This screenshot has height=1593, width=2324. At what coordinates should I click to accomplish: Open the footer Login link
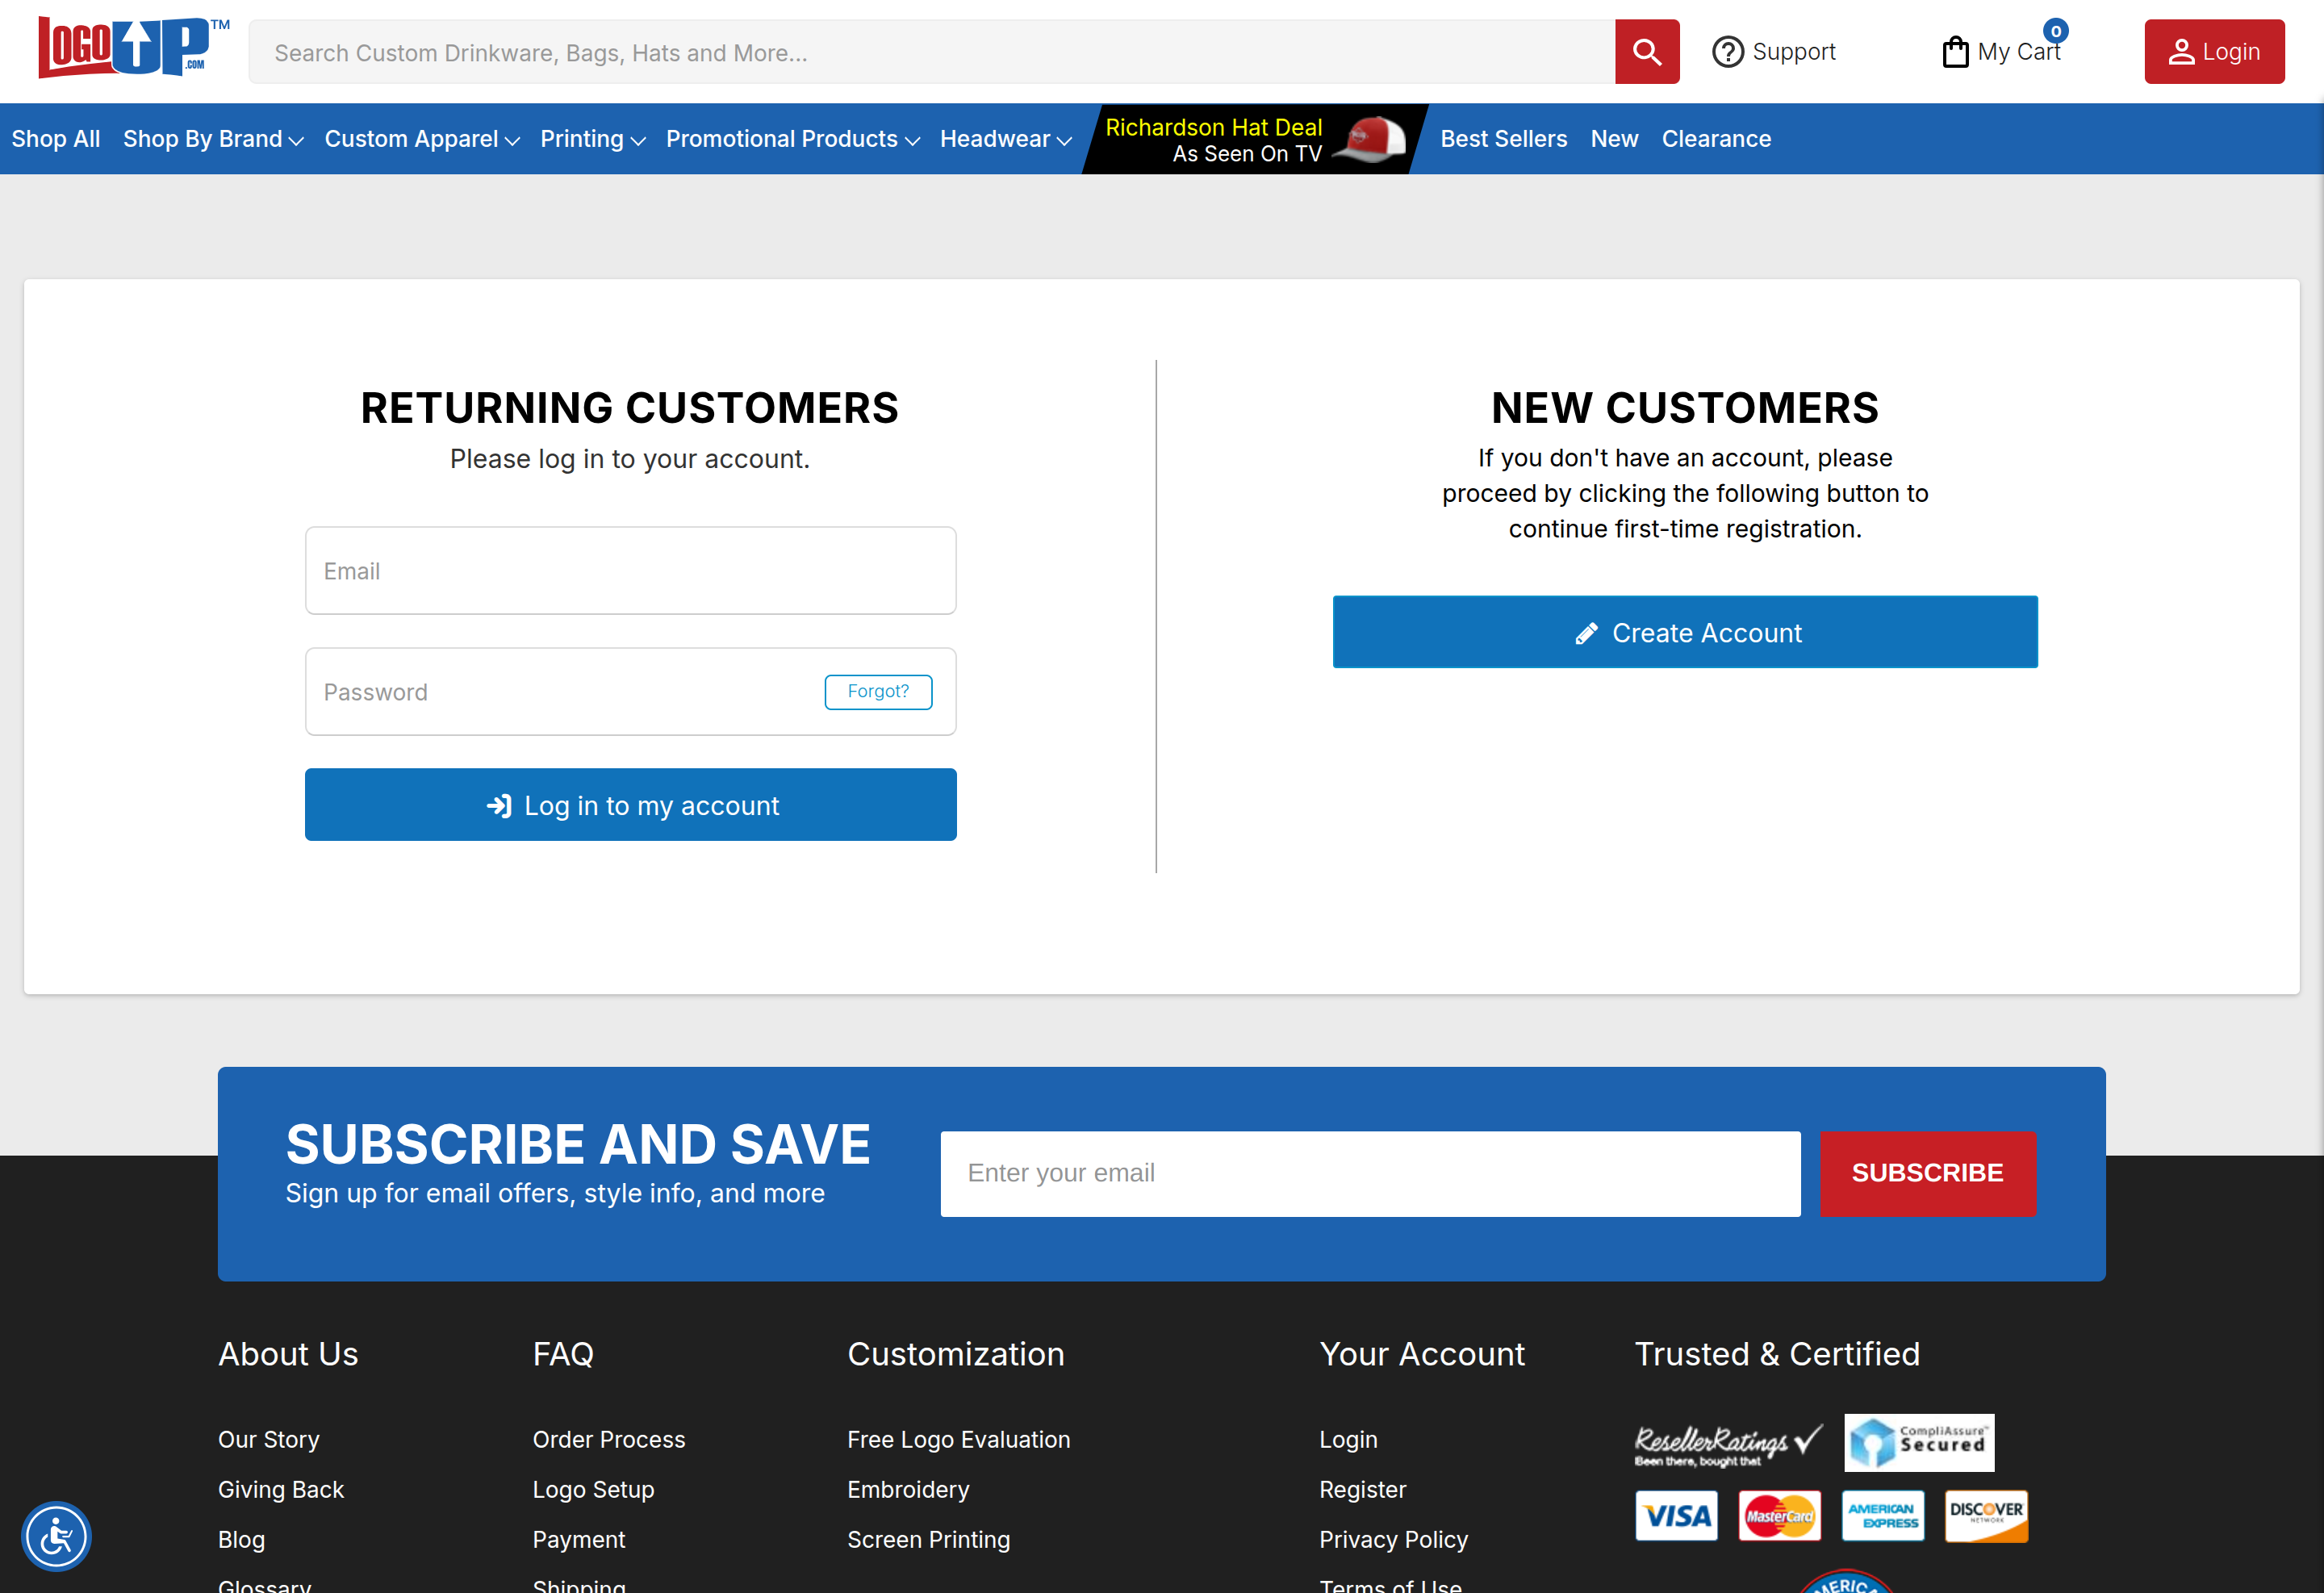click(x=1348, y=1439)
